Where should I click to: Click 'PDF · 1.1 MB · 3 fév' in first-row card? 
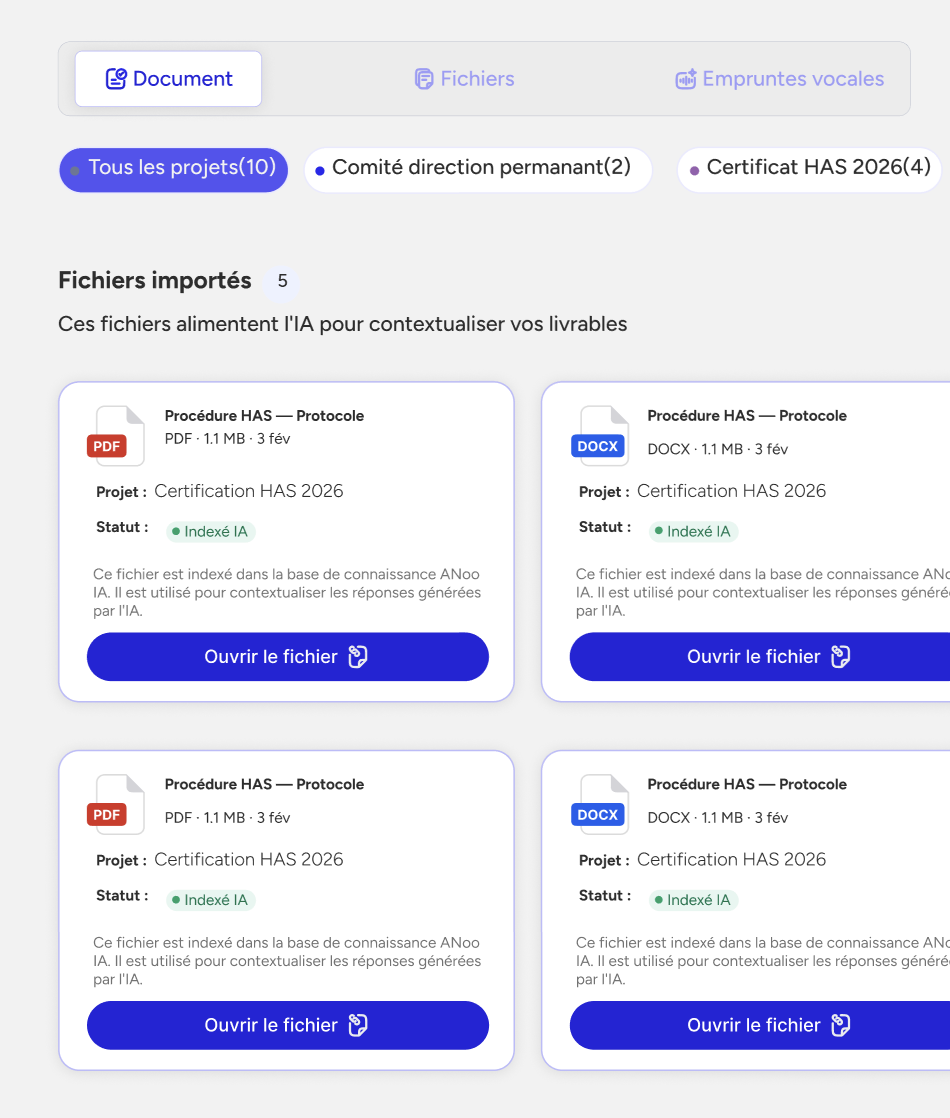(x=228, y=439)
